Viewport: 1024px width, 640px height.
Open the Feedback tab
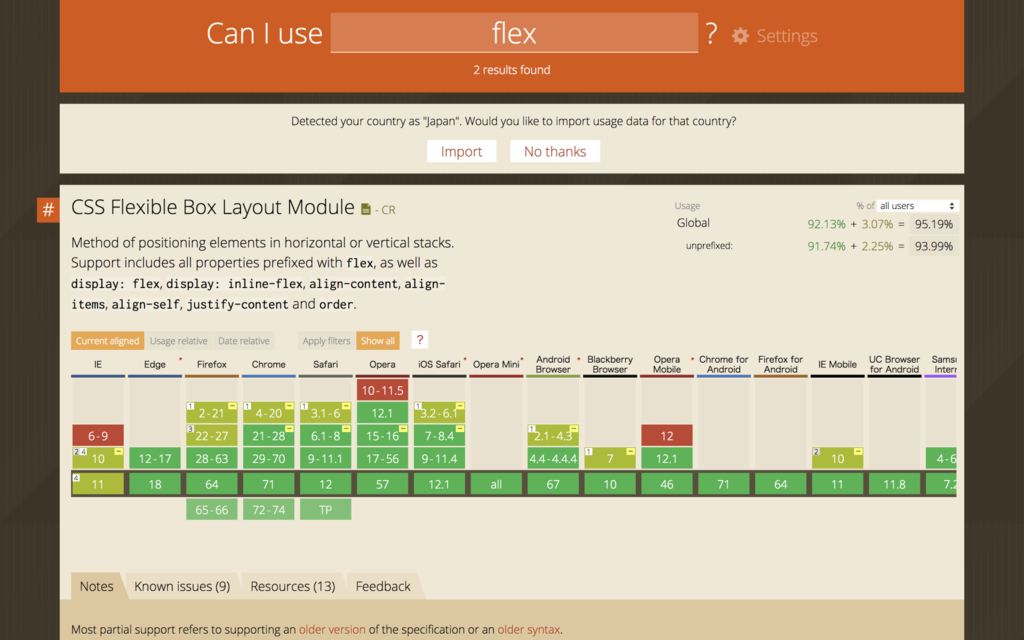point(383,586)
